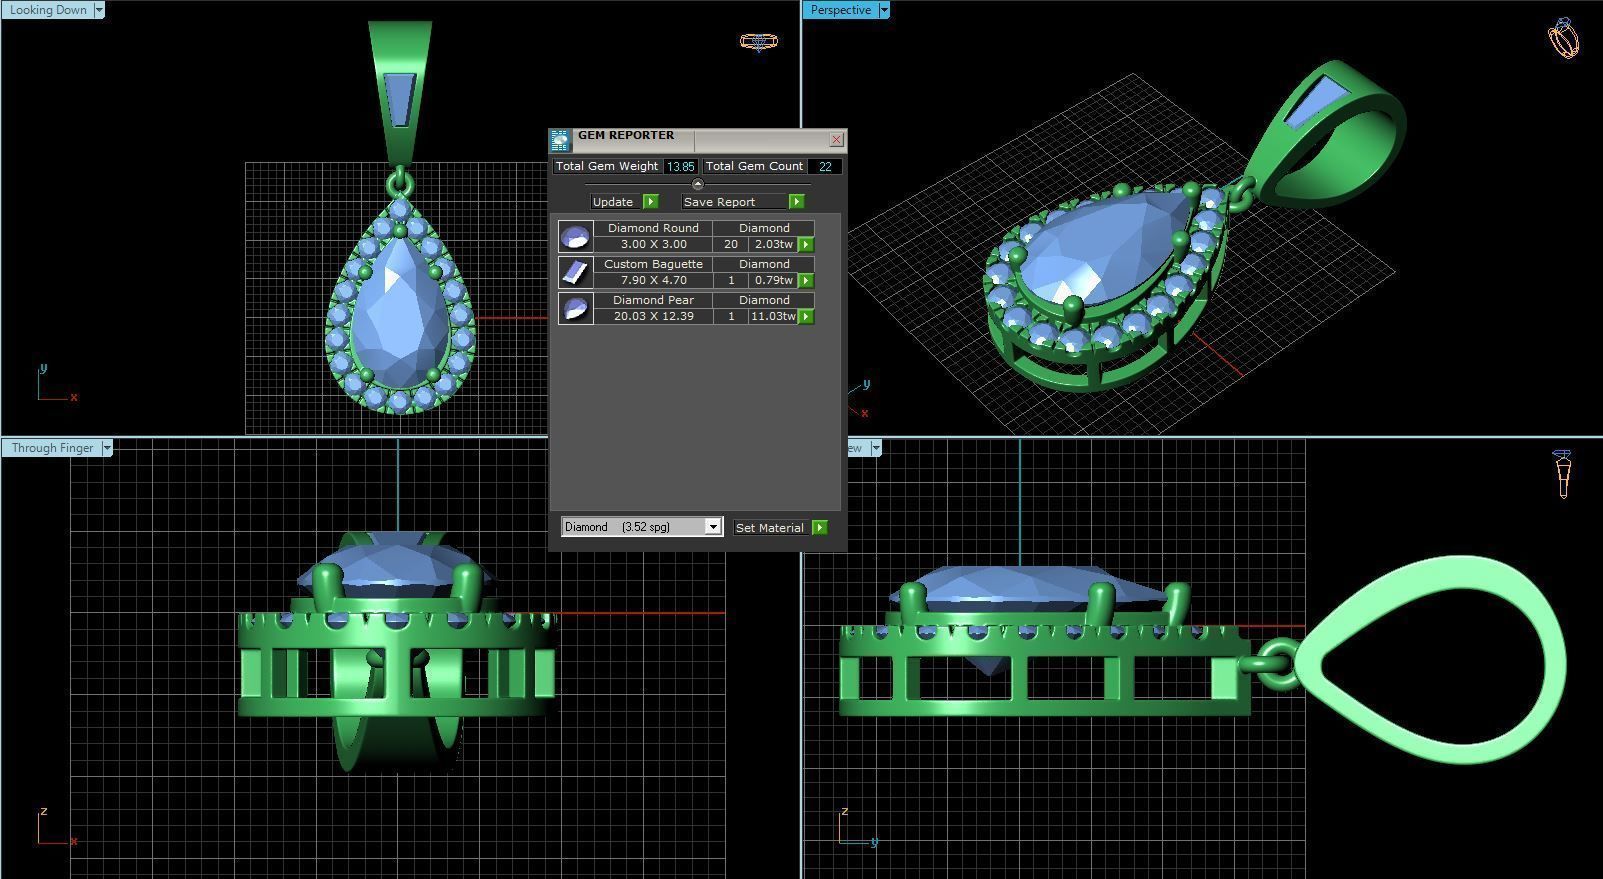1603x879 pixels.
Task: Select the Looking Down viewport tab
Action: 48,10
